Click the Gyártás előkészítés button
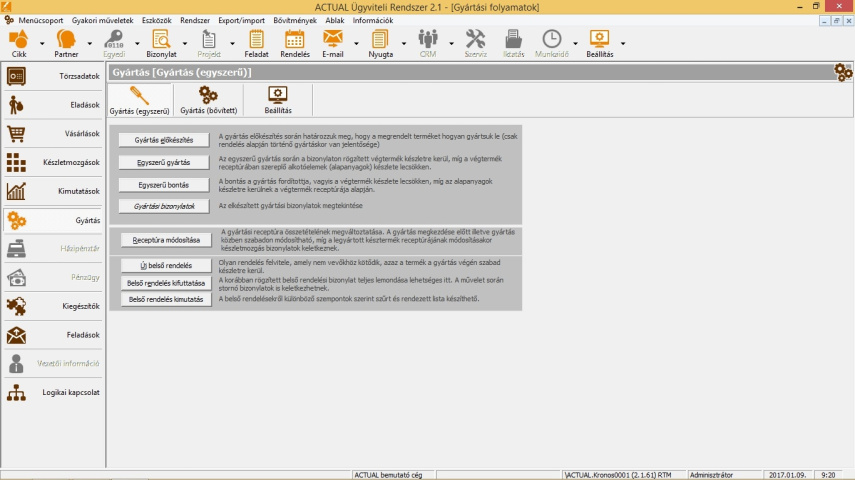Viewport: 855px width, 480px height. (x=164, y=140)
